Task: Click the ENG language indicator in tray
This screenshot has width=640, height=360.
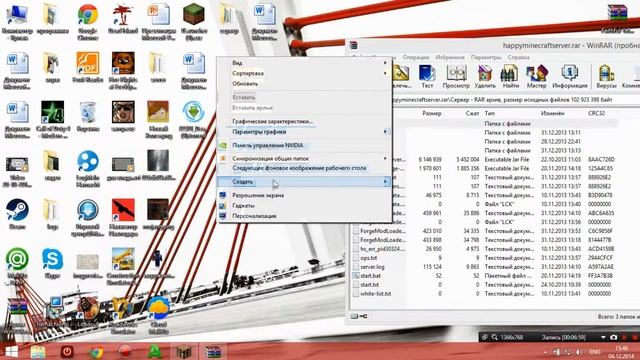Action: tap(595, 352)
